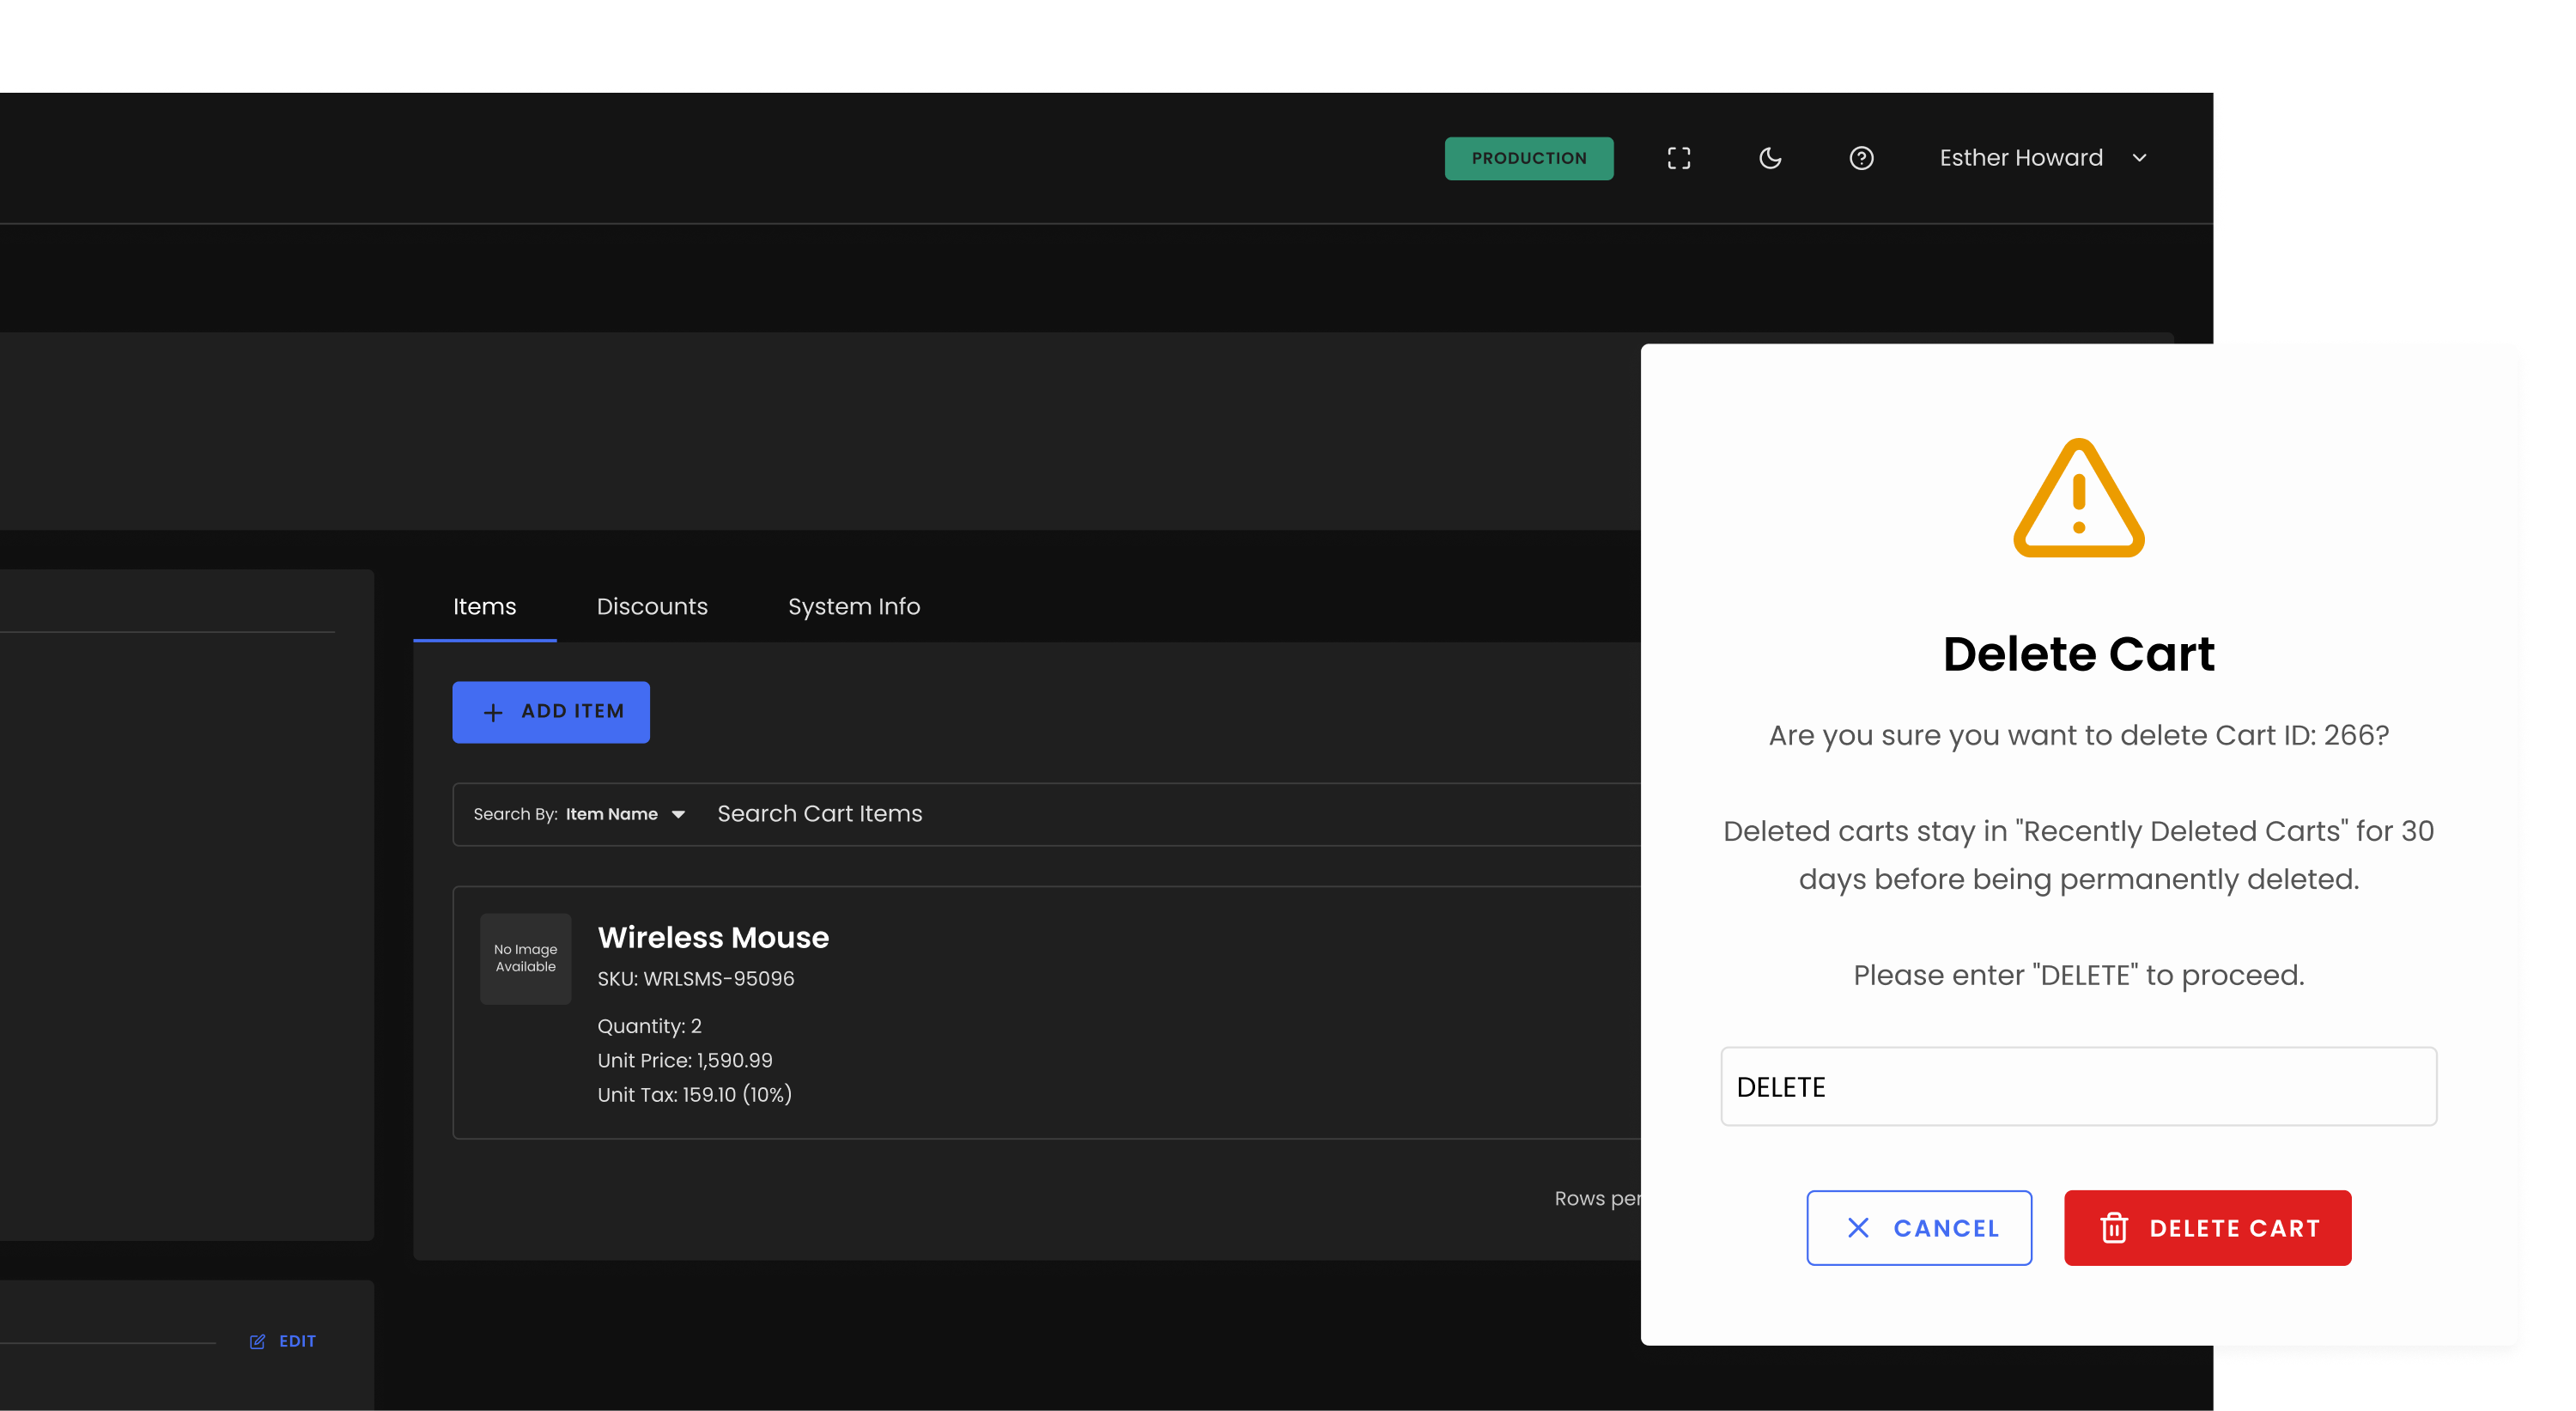Click the X icon on Cancel

(x=1858, y=1228)
